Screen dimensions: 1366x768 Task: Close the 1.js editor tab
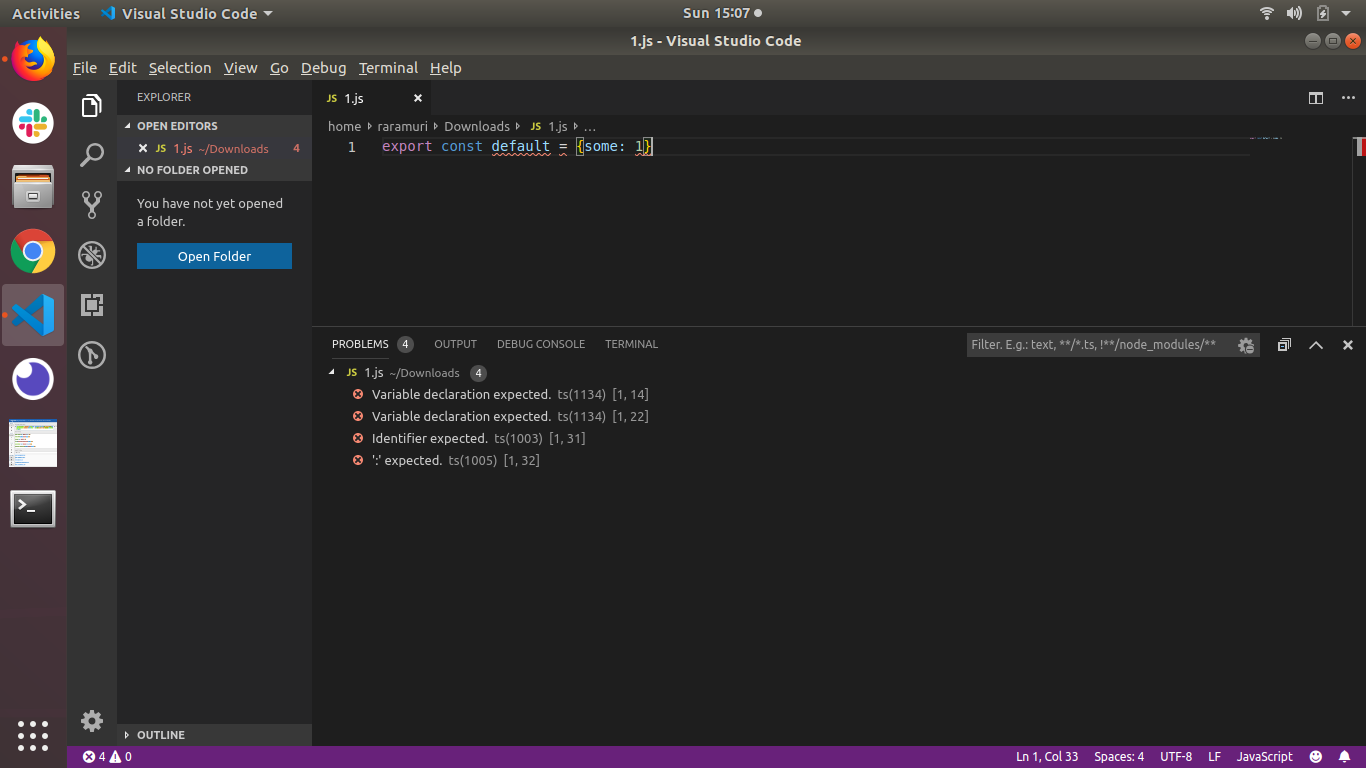[418, 98]
